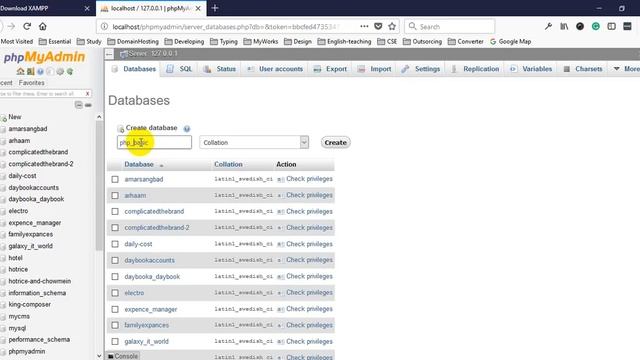Viewport: 640px width, 360px height.
Task: Bookmark this page with star icon
Action: click(392, 27)
